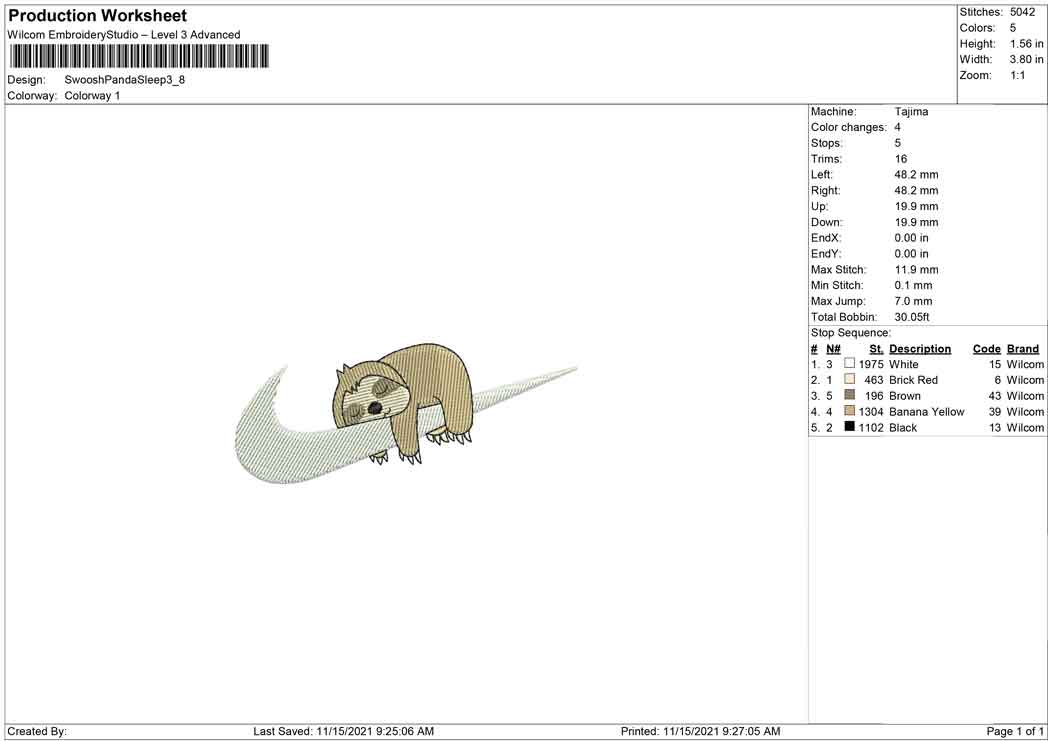Select the Stitches count "5042"
This screenshot has height=741, width=1052.
[1022, 12]
